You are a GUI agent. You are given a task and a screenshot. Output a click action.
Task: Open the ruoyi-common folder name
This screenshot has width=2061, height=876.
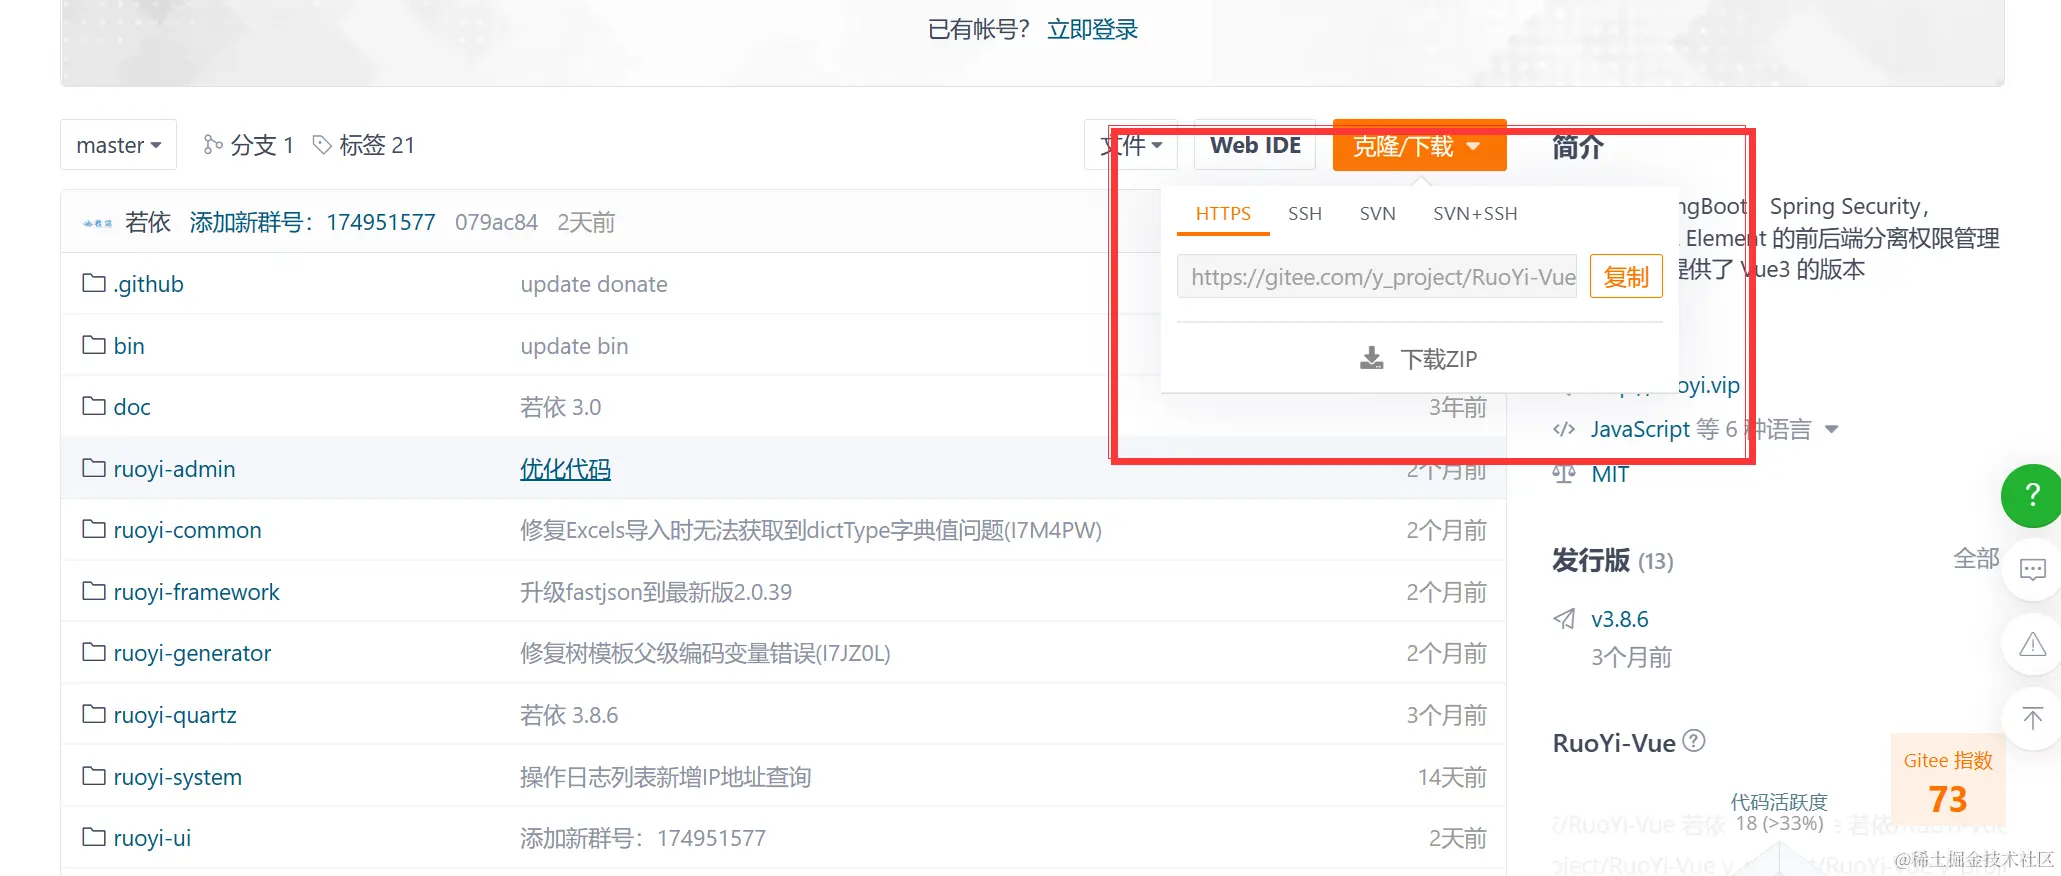187,530
